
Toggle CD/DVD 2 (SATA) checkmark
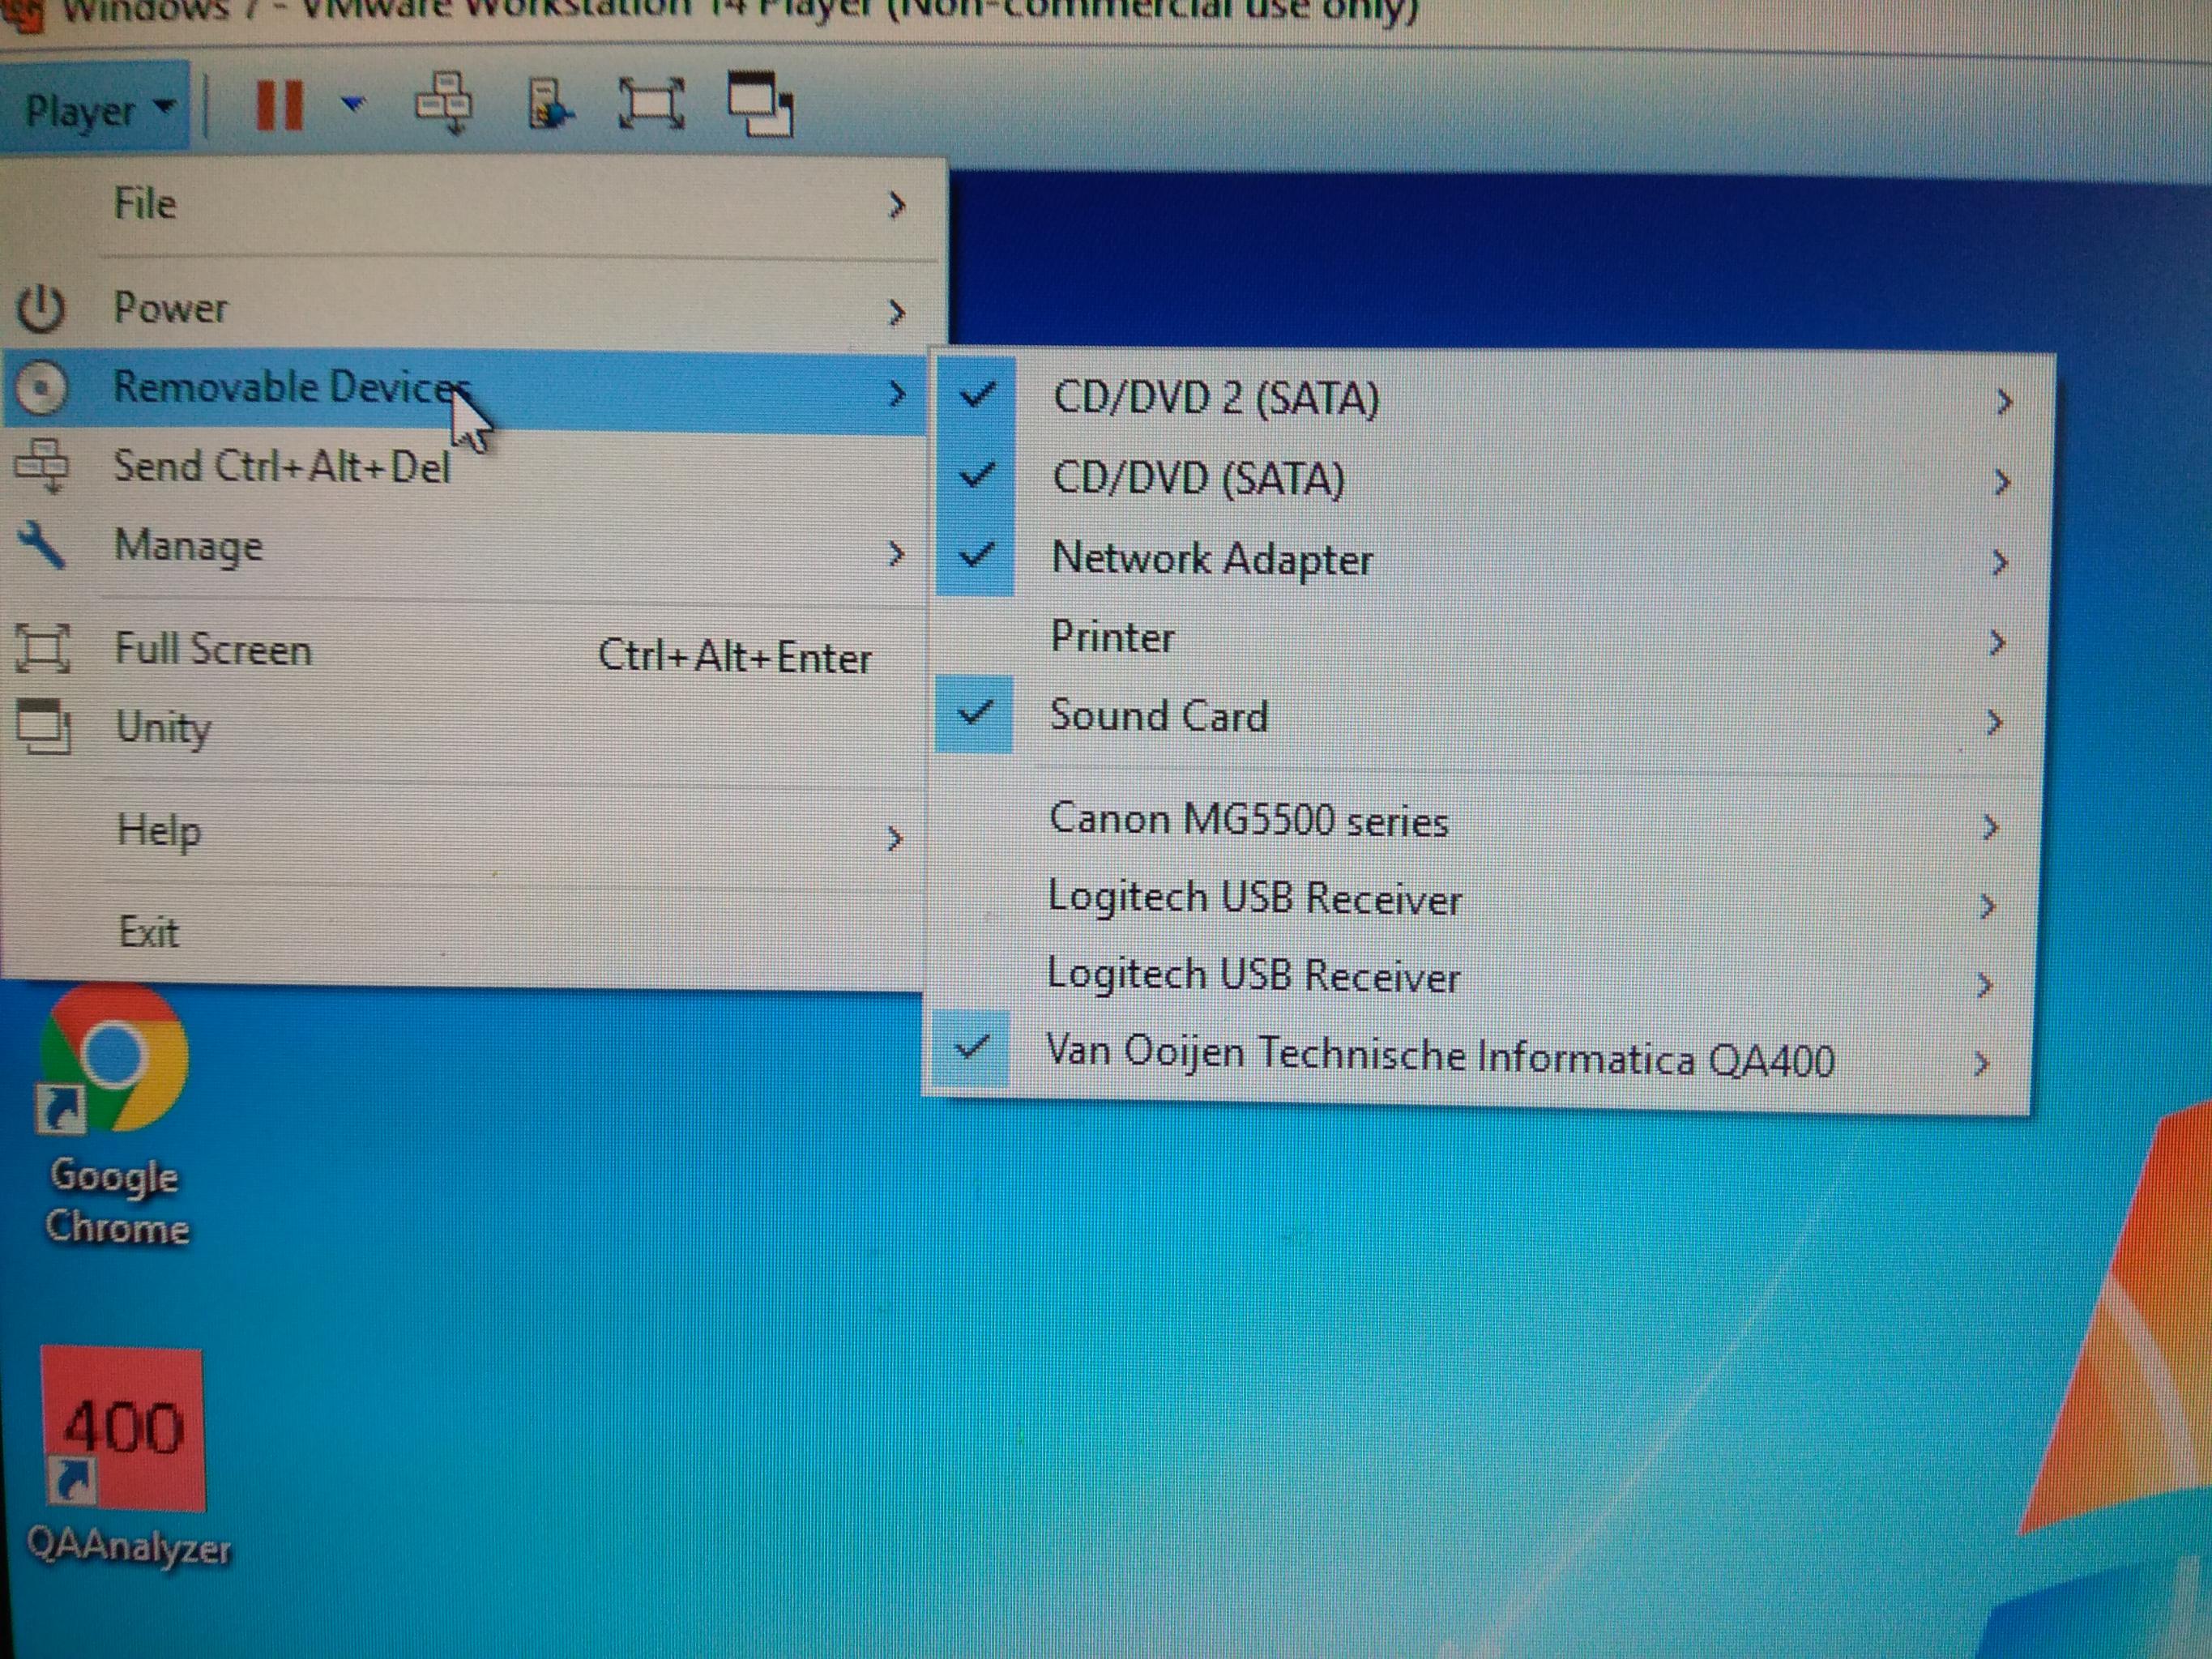(x=977, y=397)
